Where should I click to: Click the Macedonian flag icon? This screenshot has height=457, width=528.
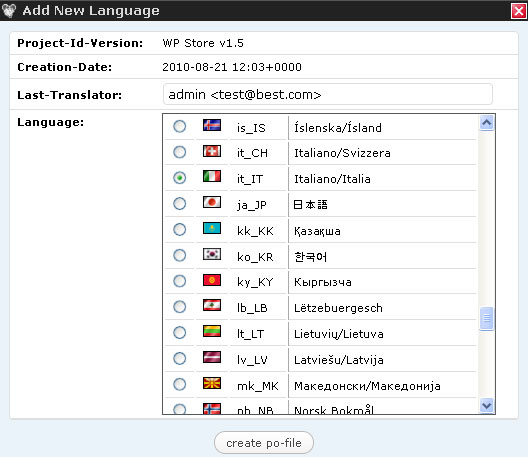(x=212, y=383)
